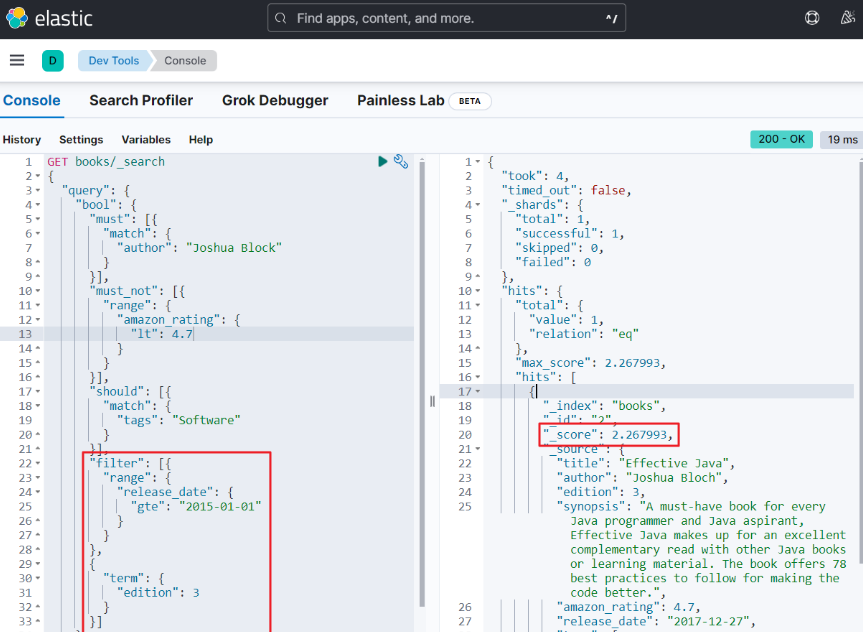
Task: Click the "edition": 3 request line
Action: pos(158,592)
